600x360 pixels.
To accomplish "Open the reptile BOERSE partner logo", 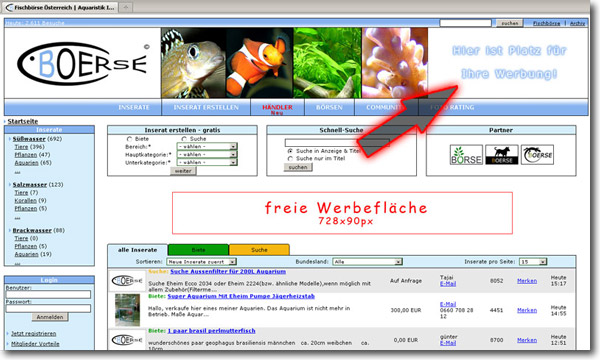I will tap(537, 155).
